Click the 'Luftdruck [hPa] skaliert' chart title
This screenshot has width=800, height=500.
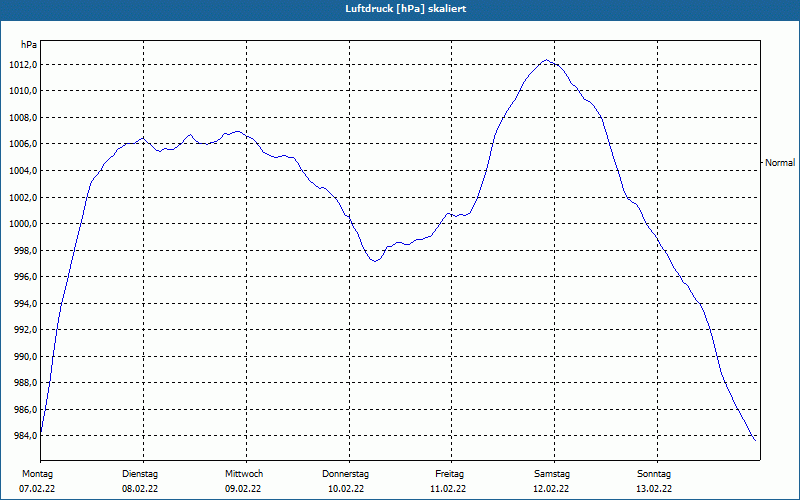(x=406, y=9)
